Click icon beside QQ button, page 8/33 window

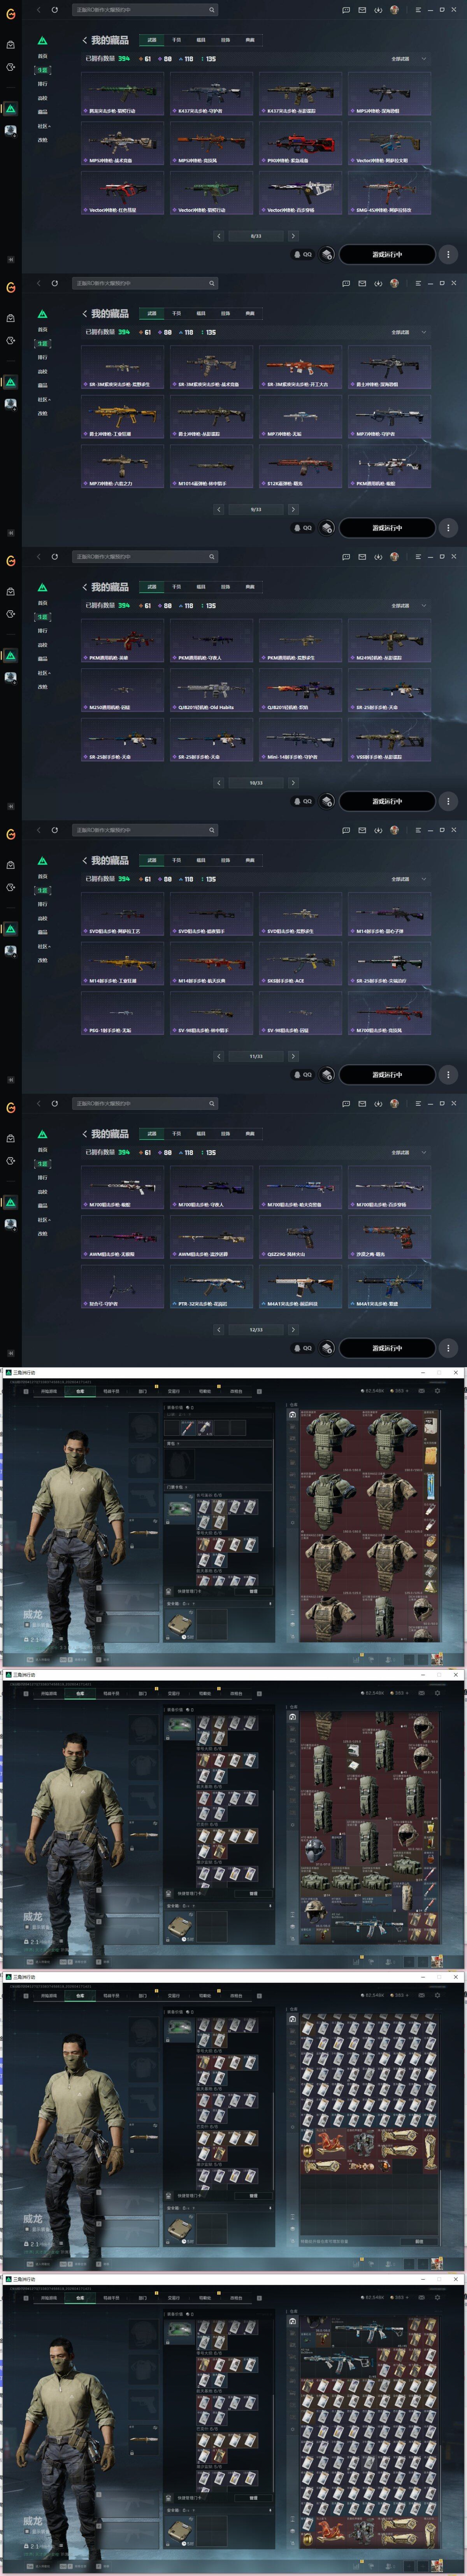click(327, 254)
